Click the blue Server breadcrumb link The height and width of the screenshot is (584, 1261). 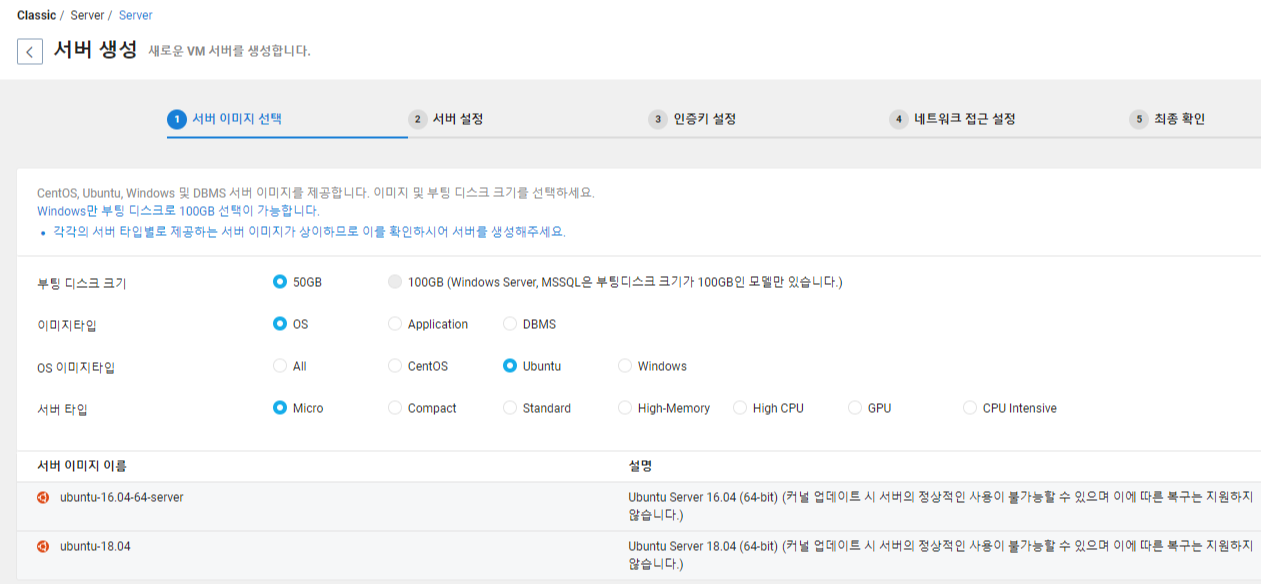[x=136, y=15]
